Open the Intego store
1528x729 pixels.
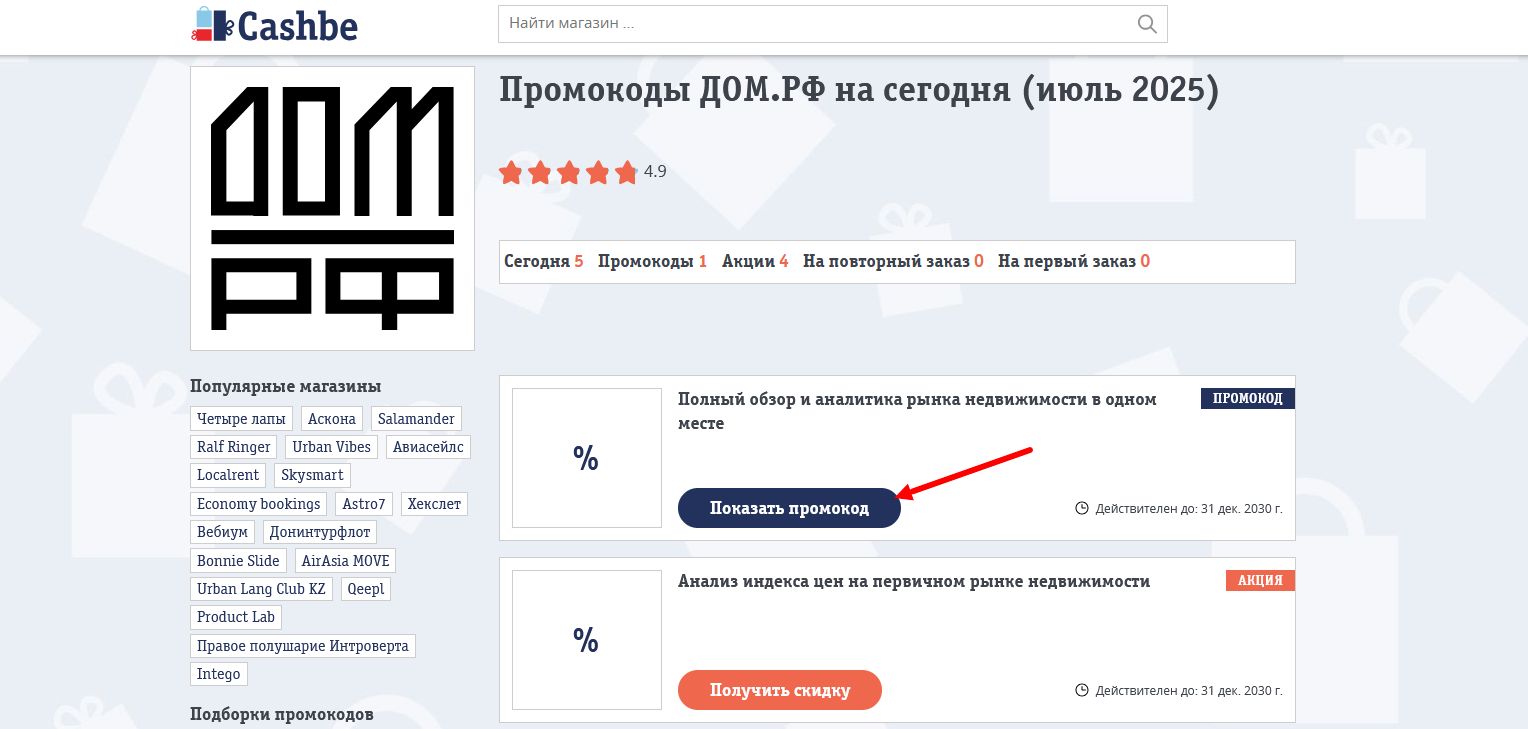[x=219, y=674]
